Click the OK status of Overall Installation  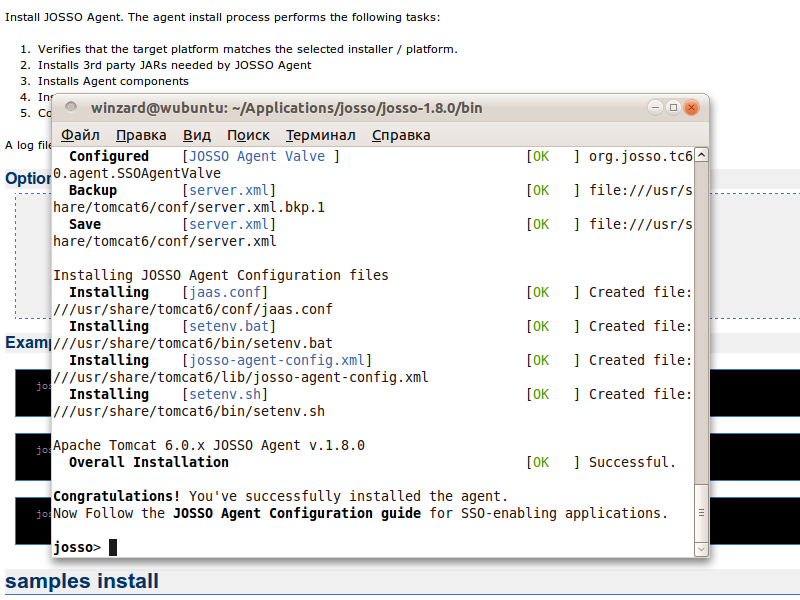(x=541, y=462)
